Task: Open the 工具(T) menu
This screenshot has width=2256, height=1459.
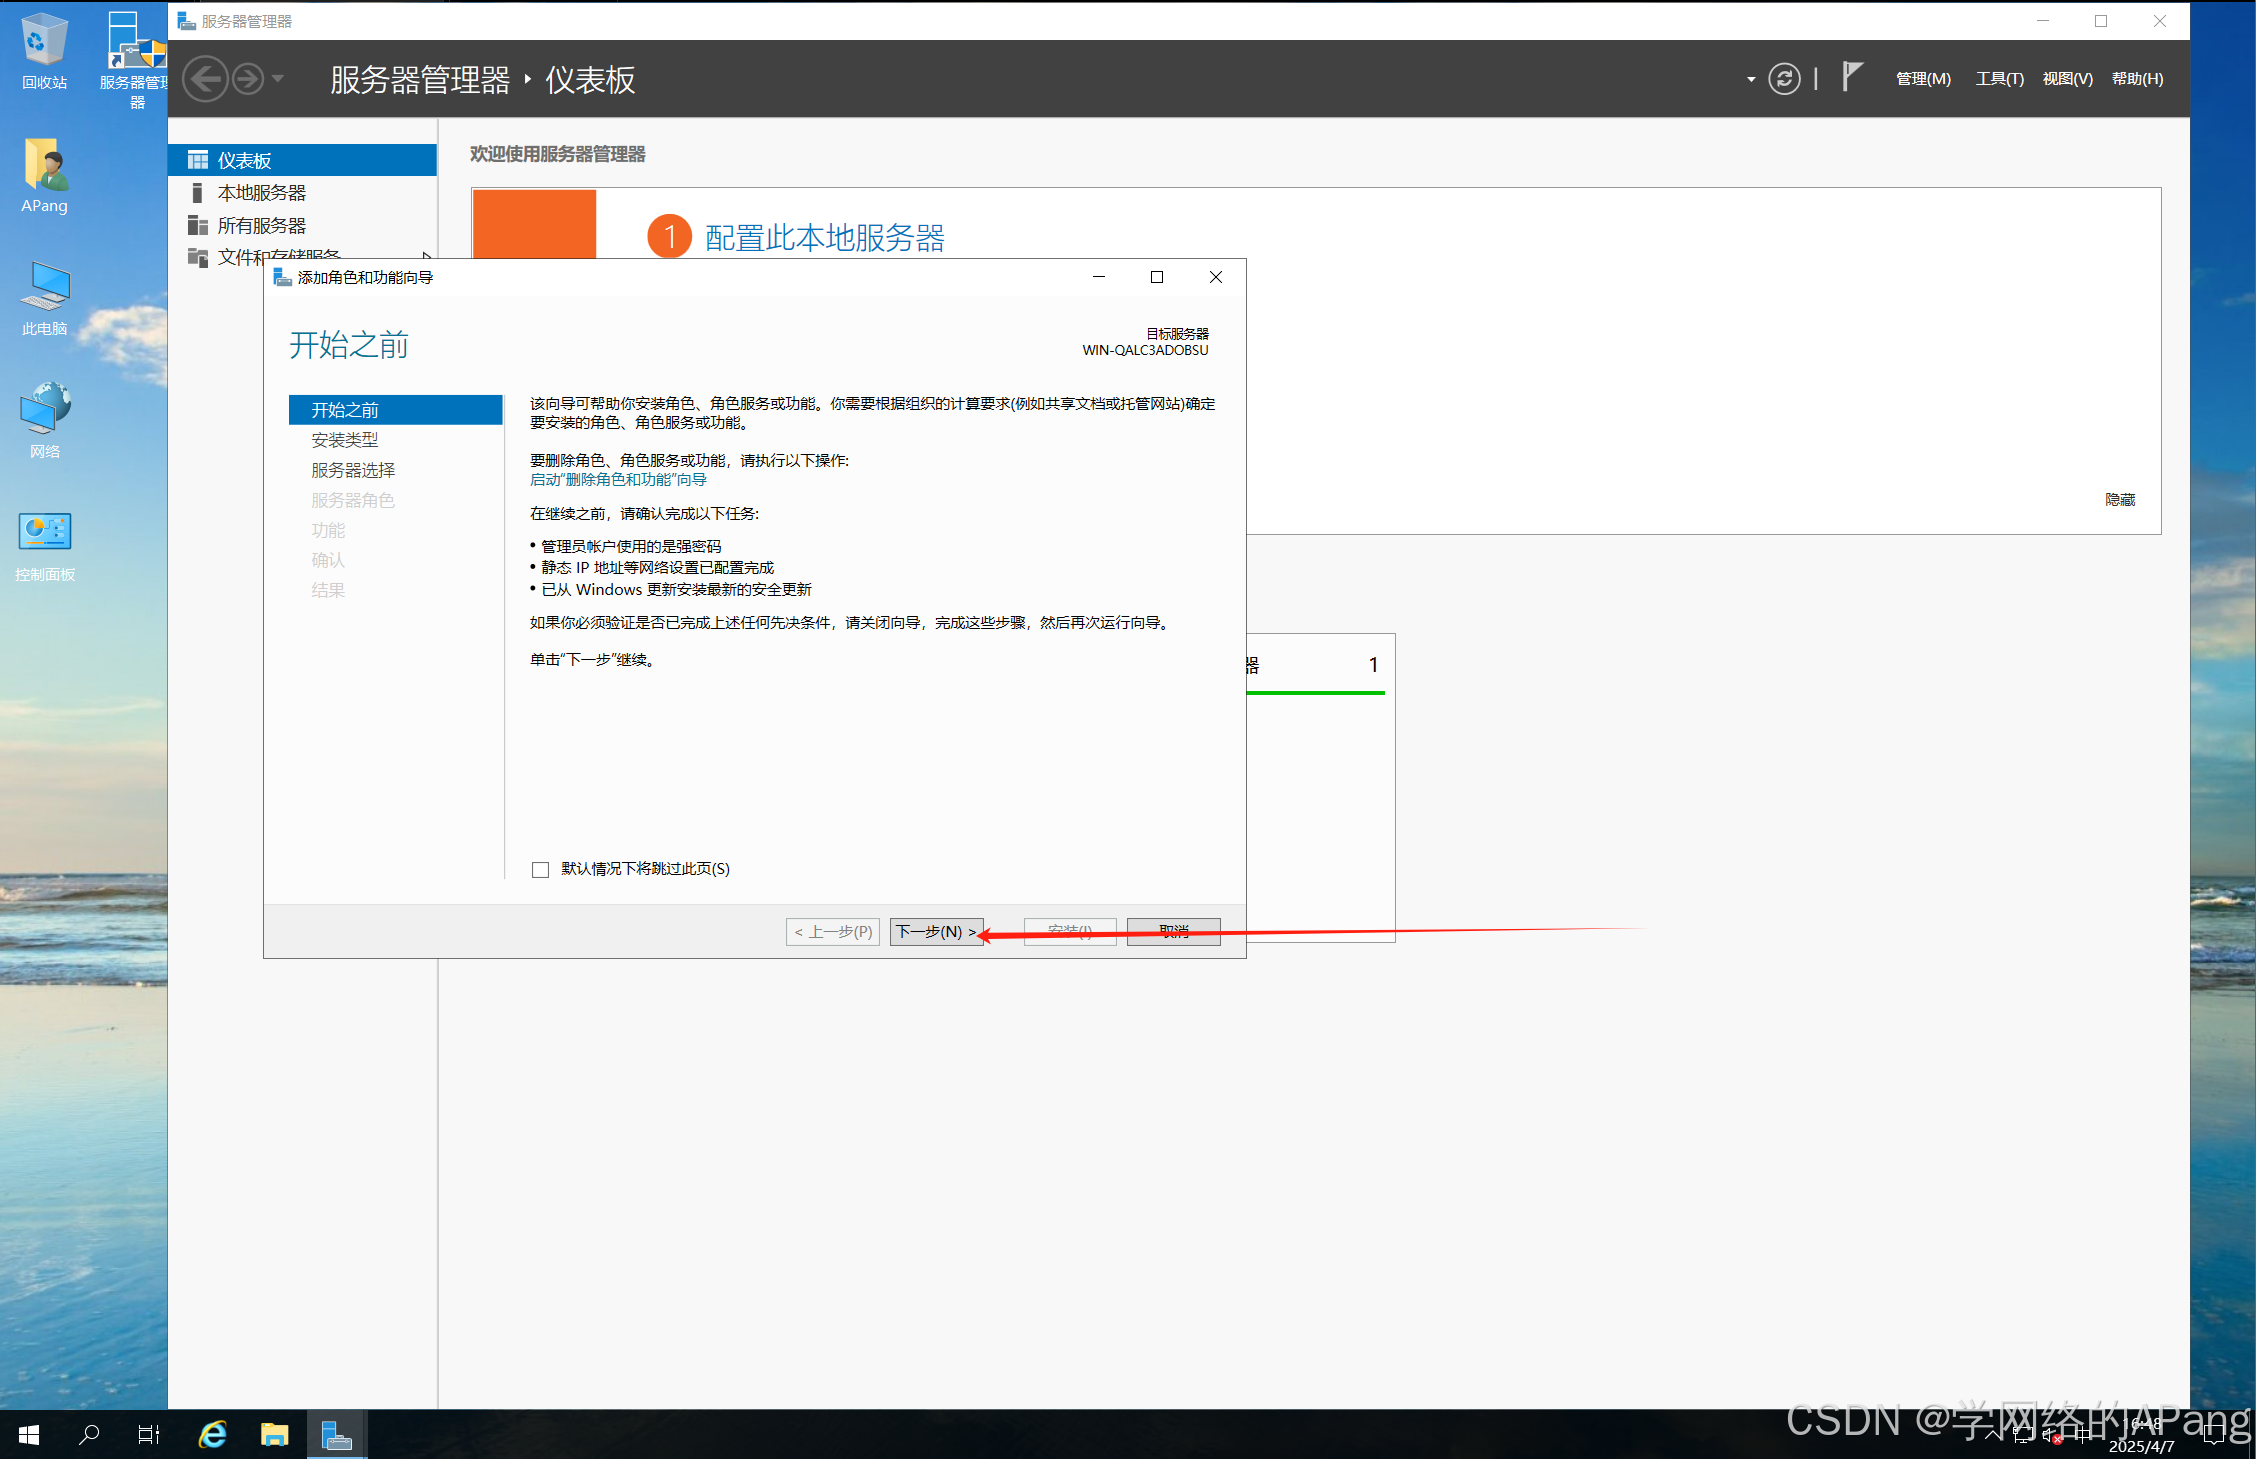Action: coord(1998,79)
